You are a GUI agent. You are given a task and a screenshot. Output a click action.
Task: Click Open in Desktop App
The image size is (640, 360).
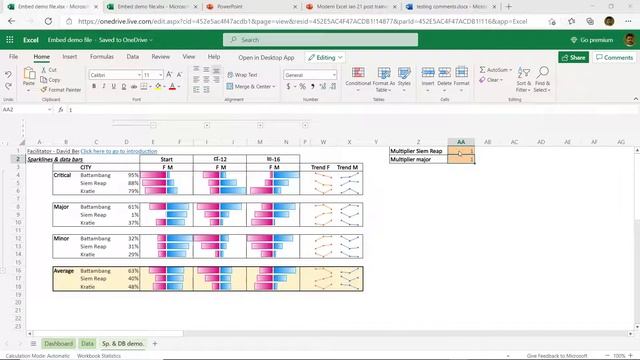(x=266, y=58)
